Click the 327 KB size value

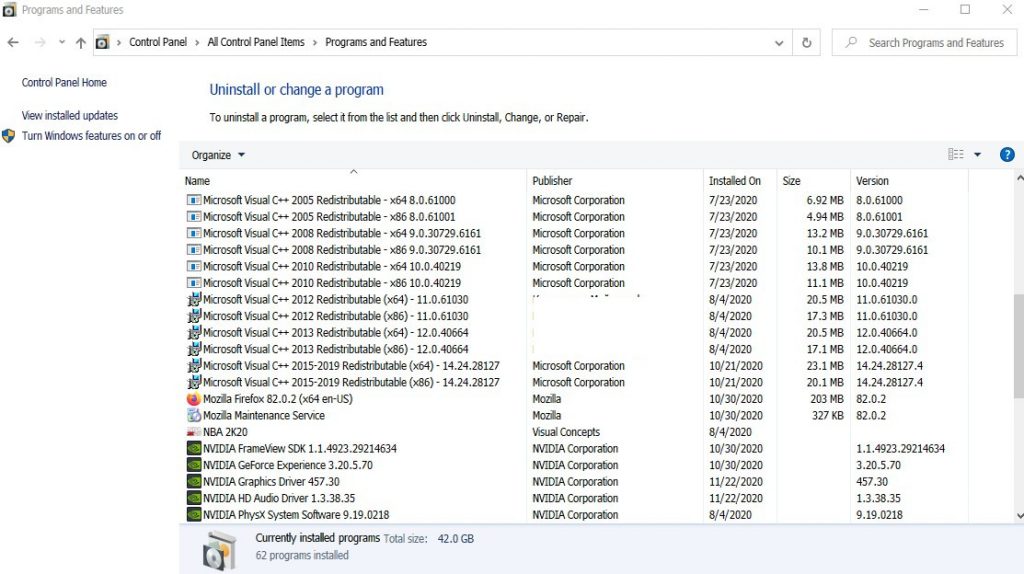(x=827, y=415)
